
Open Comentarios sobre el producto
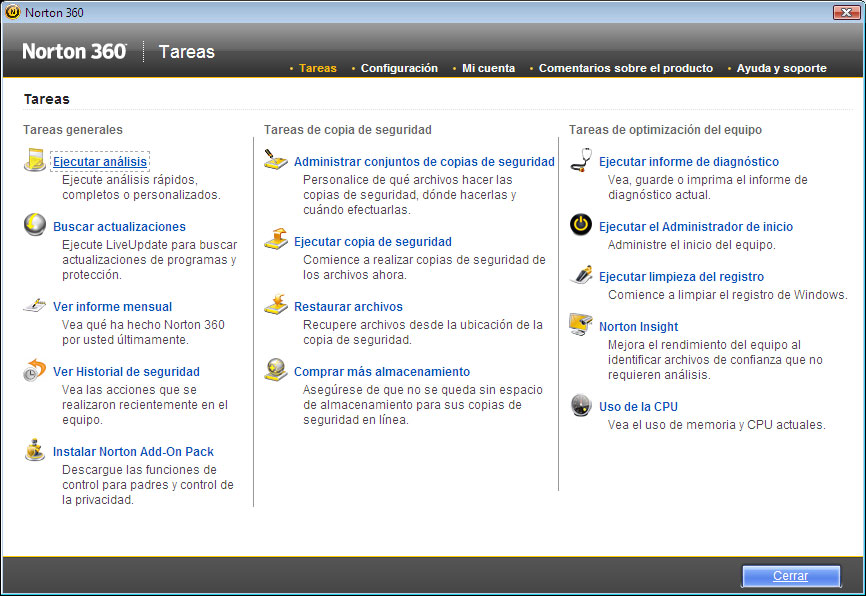click(x=625, y=69)
